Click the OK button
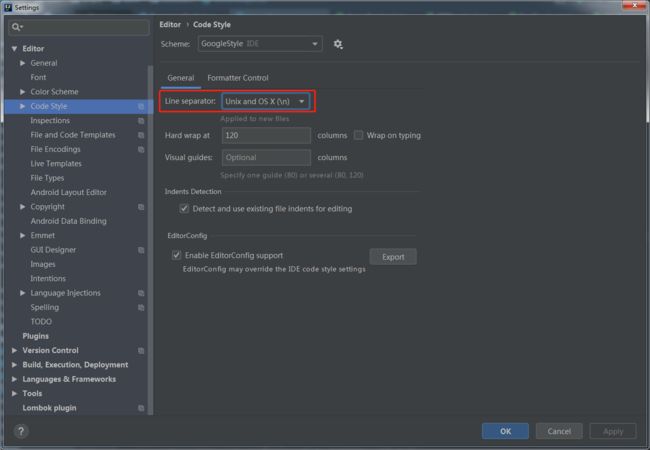Viewport: 650px width, 450px height. click(x=505, y=431)
